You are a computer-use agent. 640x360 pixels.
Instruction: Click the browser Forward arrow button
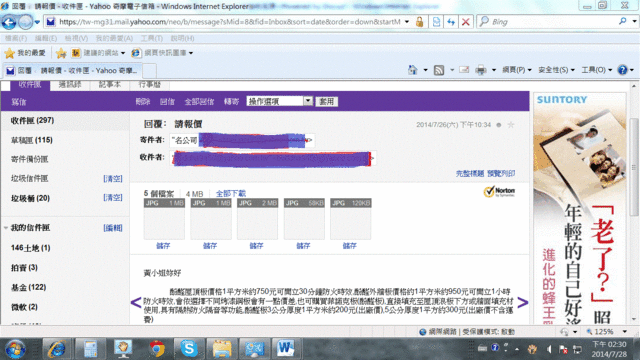coord(25,22)
